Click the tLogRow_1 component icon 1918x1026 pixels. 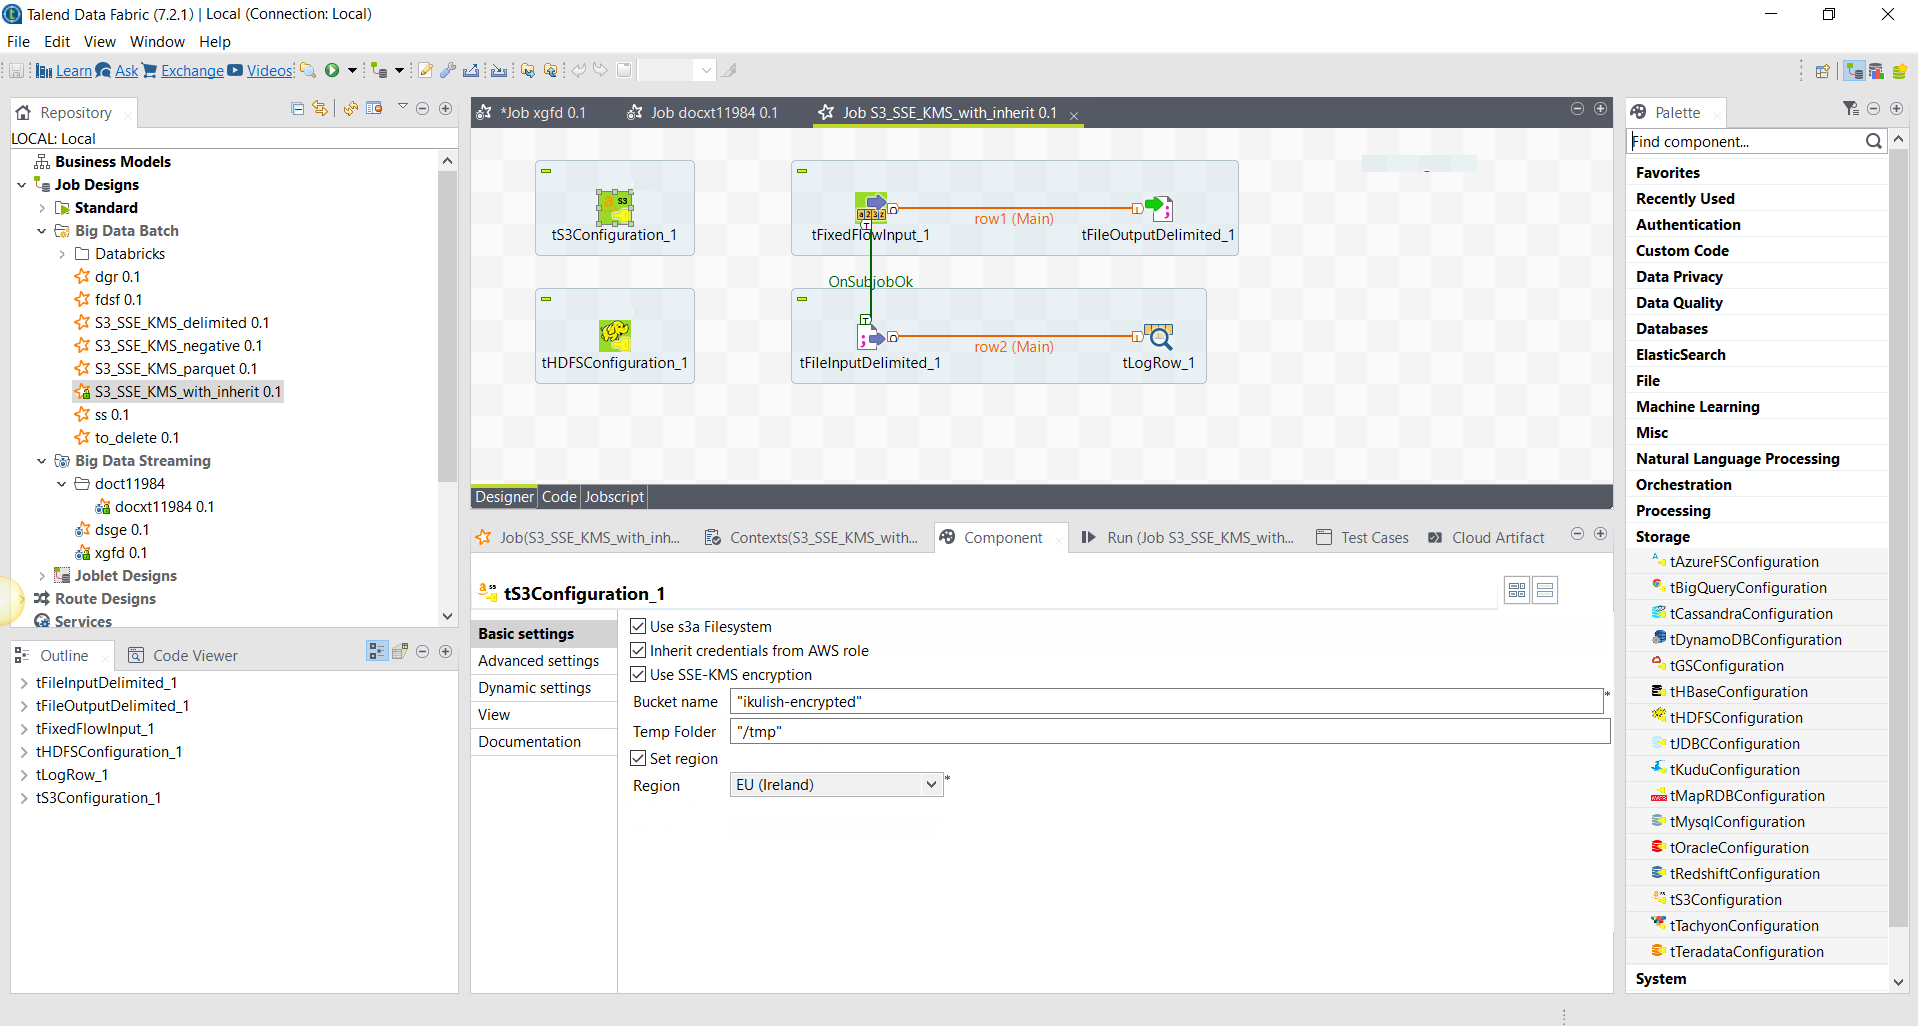(1158, 336)
